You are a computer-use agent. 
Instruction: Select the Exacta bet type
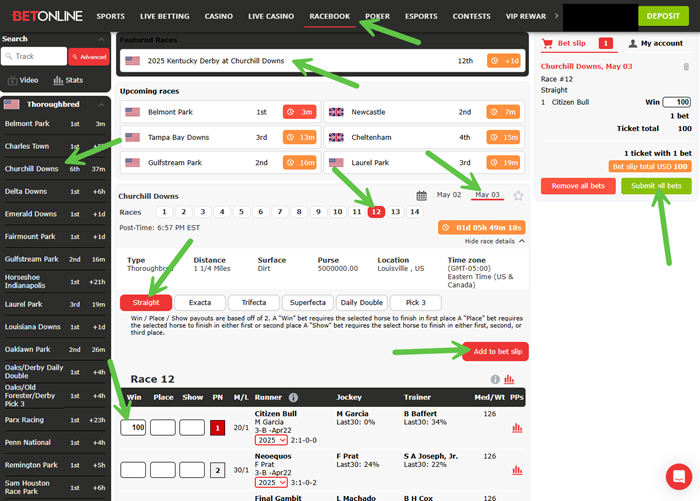coord(198,303)
